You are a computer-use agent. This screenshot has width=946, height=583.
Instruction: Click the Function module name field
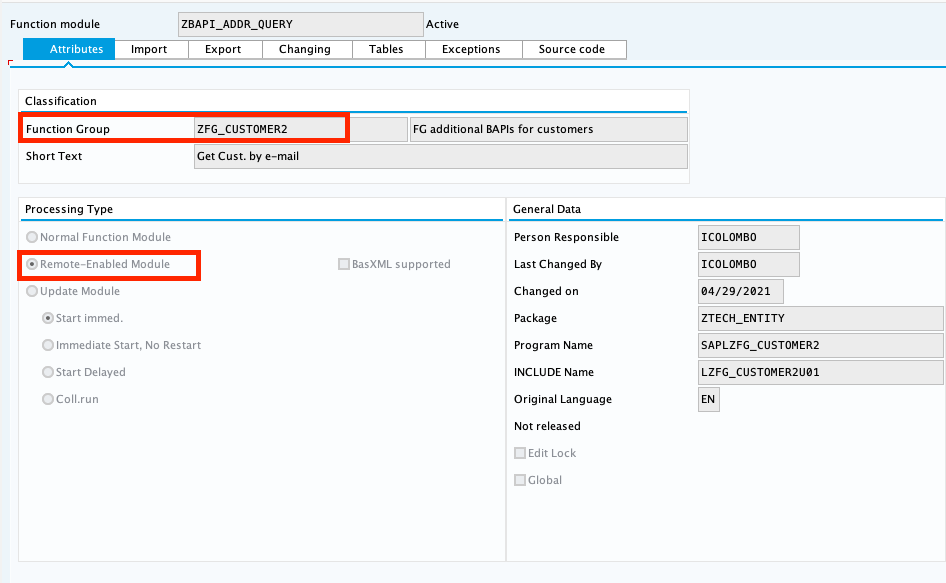[300, 24]
